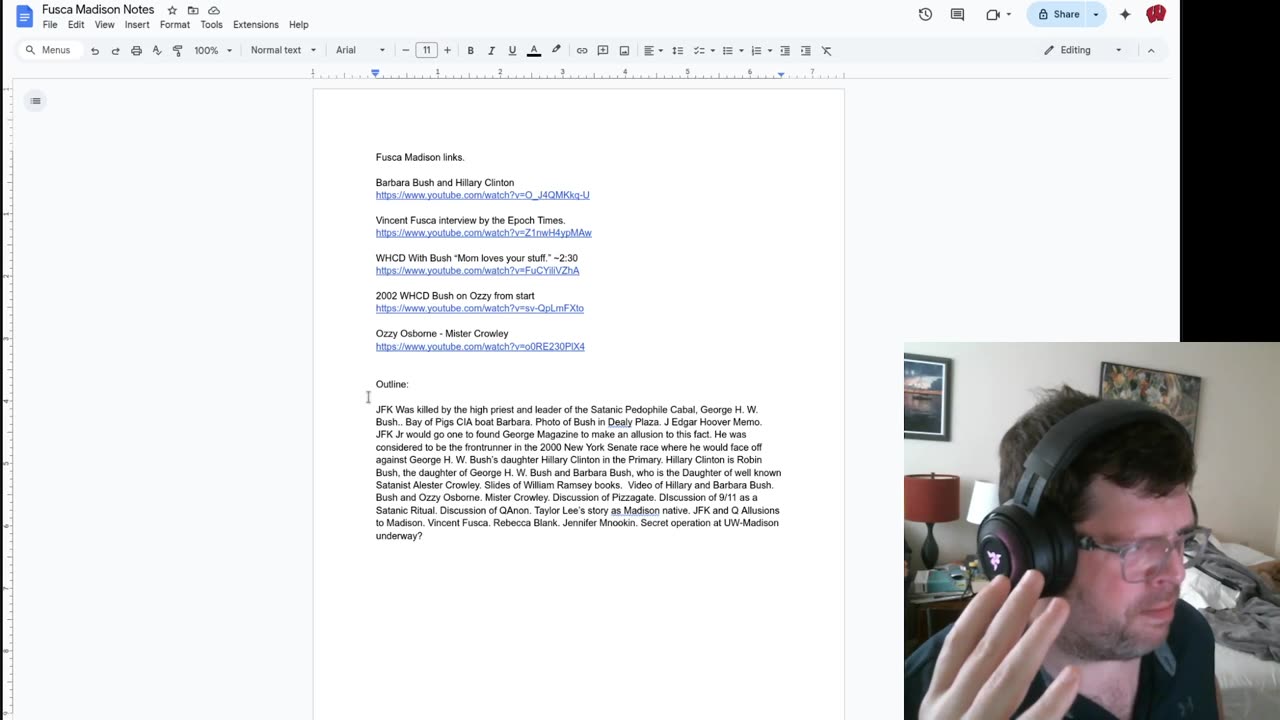This screenshot has height=720, width=1280.
Task: Toggle italic formatting
Action: coord(491,50)
